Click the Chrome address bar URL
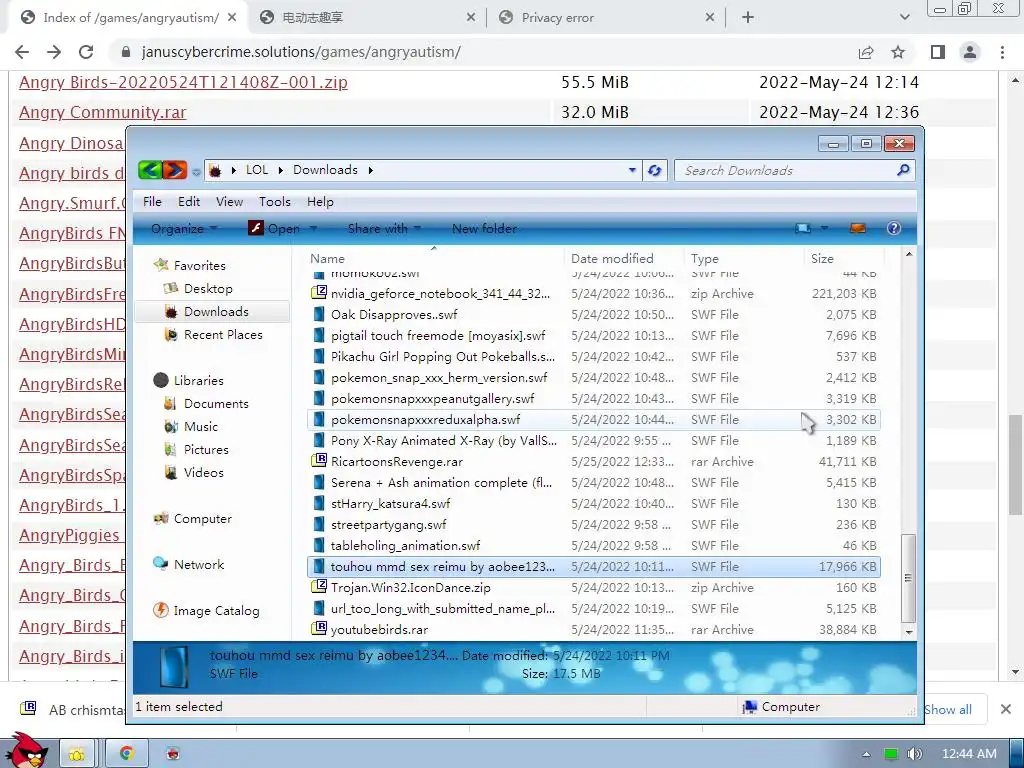The height and width of the screenshot is (768, 1024). tap(301, 52)
